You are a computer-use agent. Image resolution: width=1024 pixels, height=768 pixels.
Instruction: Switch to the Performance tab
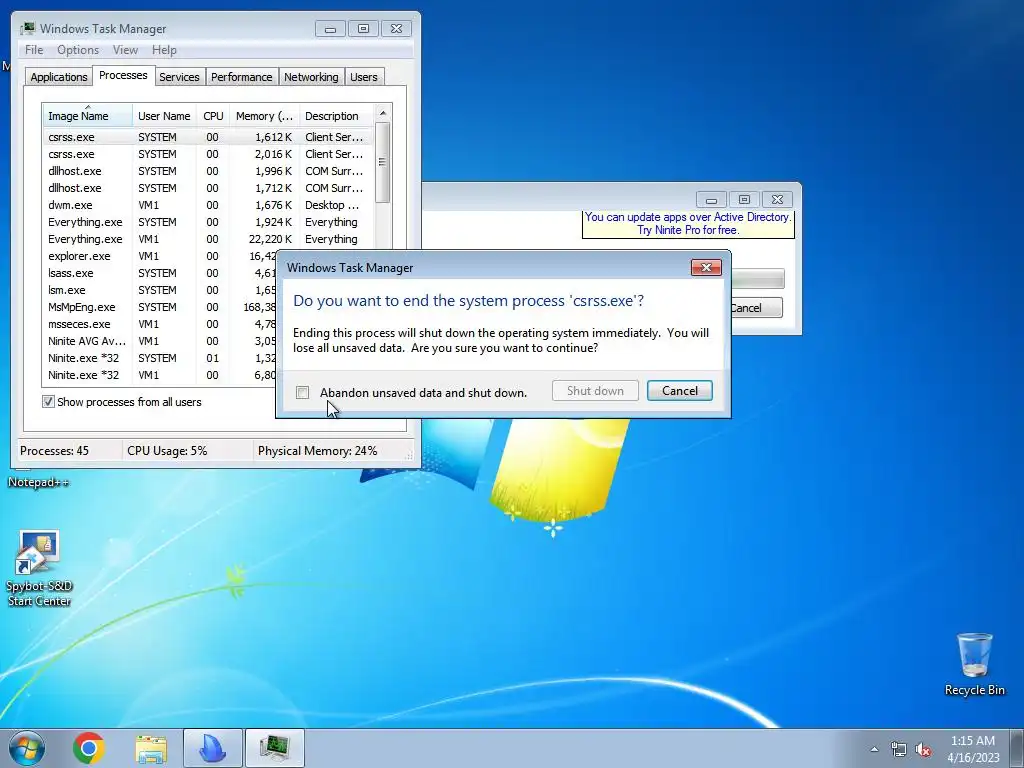click(242, 77)
